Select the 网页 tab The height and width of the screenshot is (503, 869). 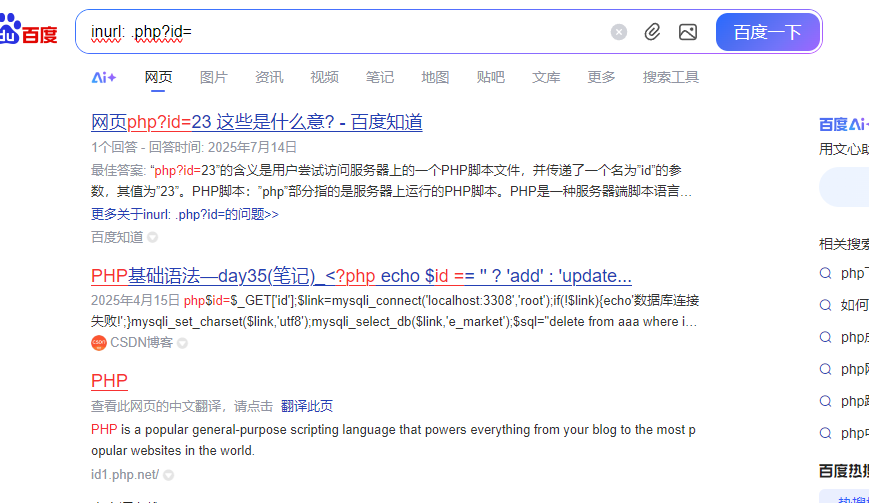pyautogui.click(x=159, y=77)
